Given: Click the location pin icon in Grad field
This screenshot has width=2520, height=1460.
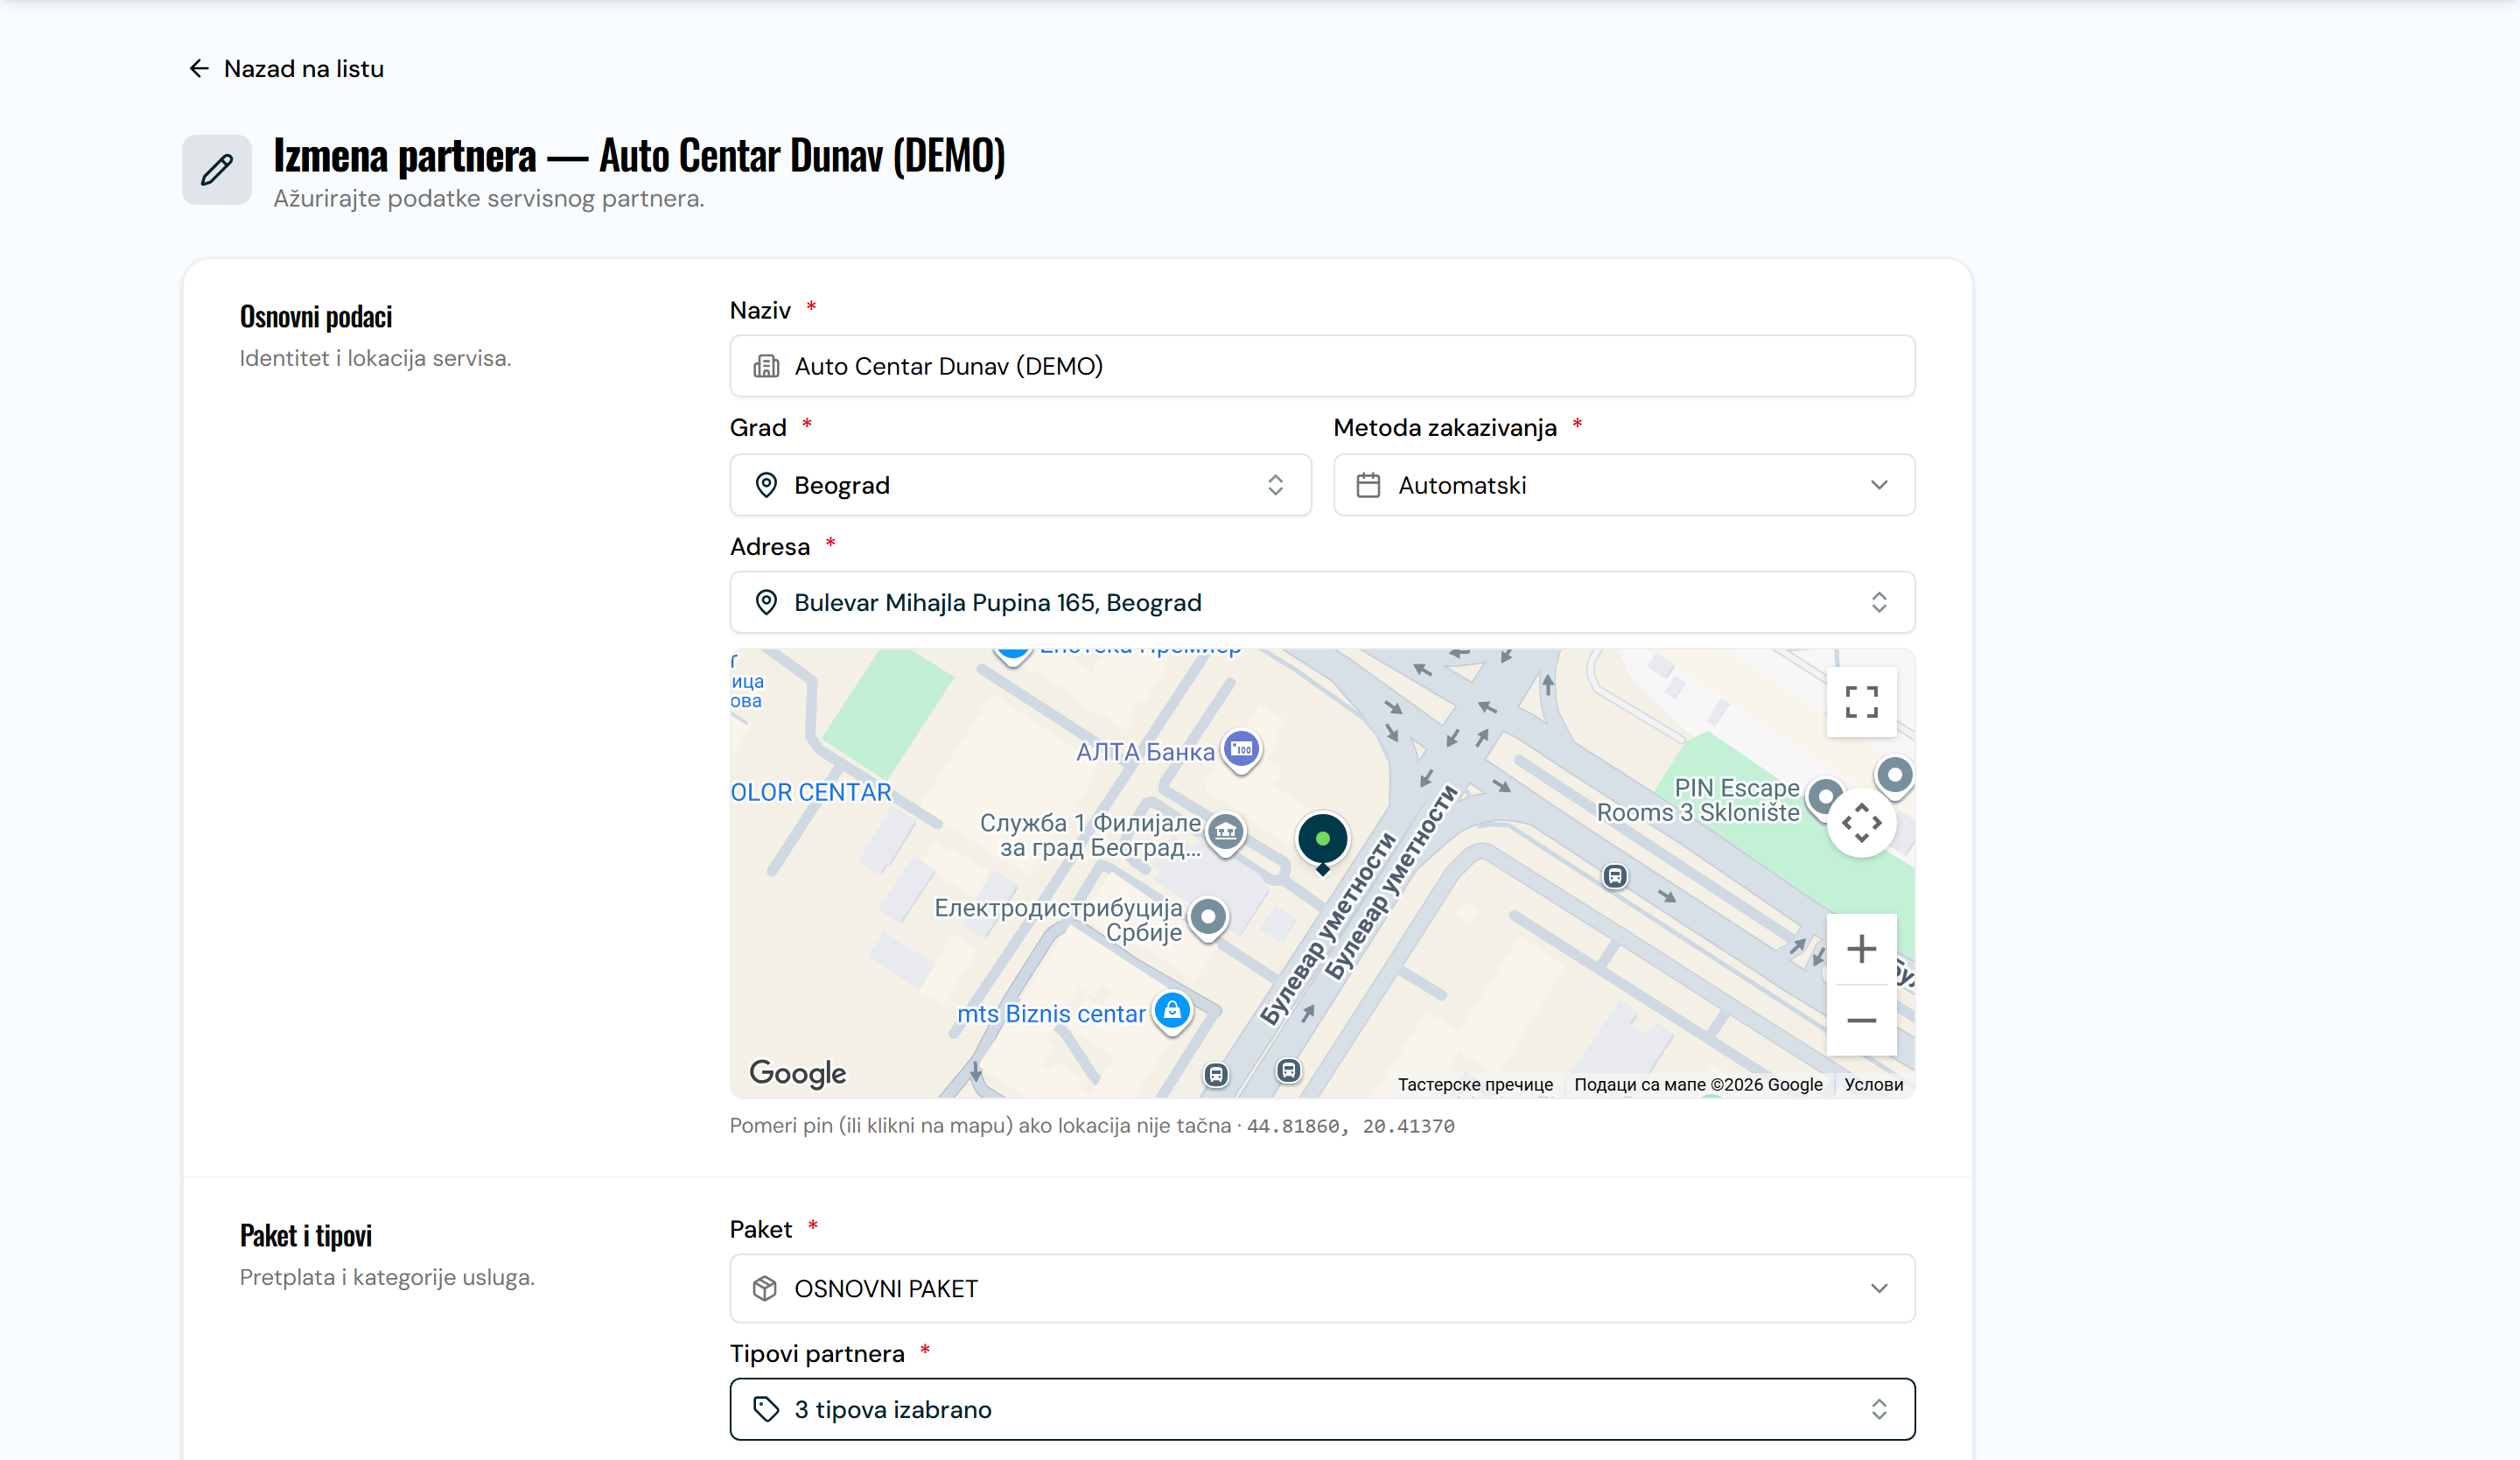Looking at the screenshot, I should click(766, 485).
